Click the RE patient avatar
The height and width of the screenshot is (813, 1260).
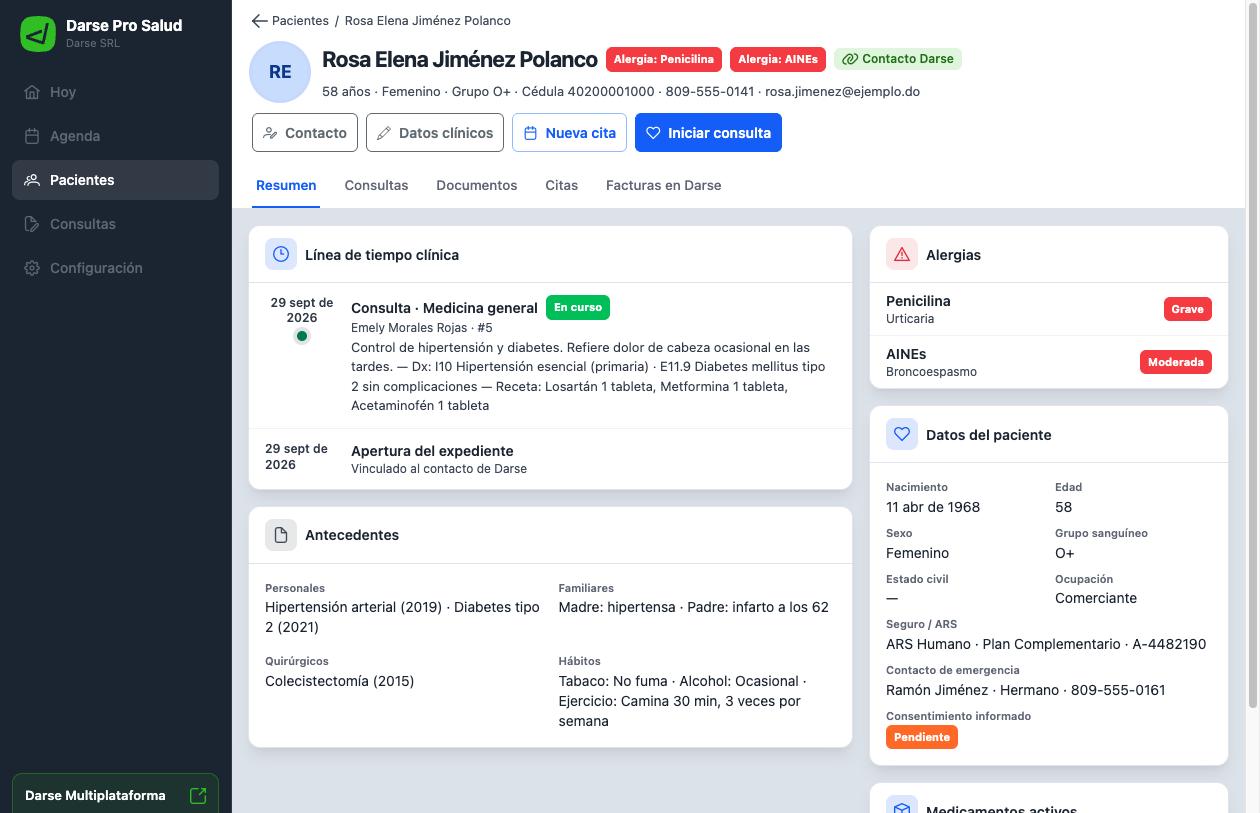click(x=280, y=72)
